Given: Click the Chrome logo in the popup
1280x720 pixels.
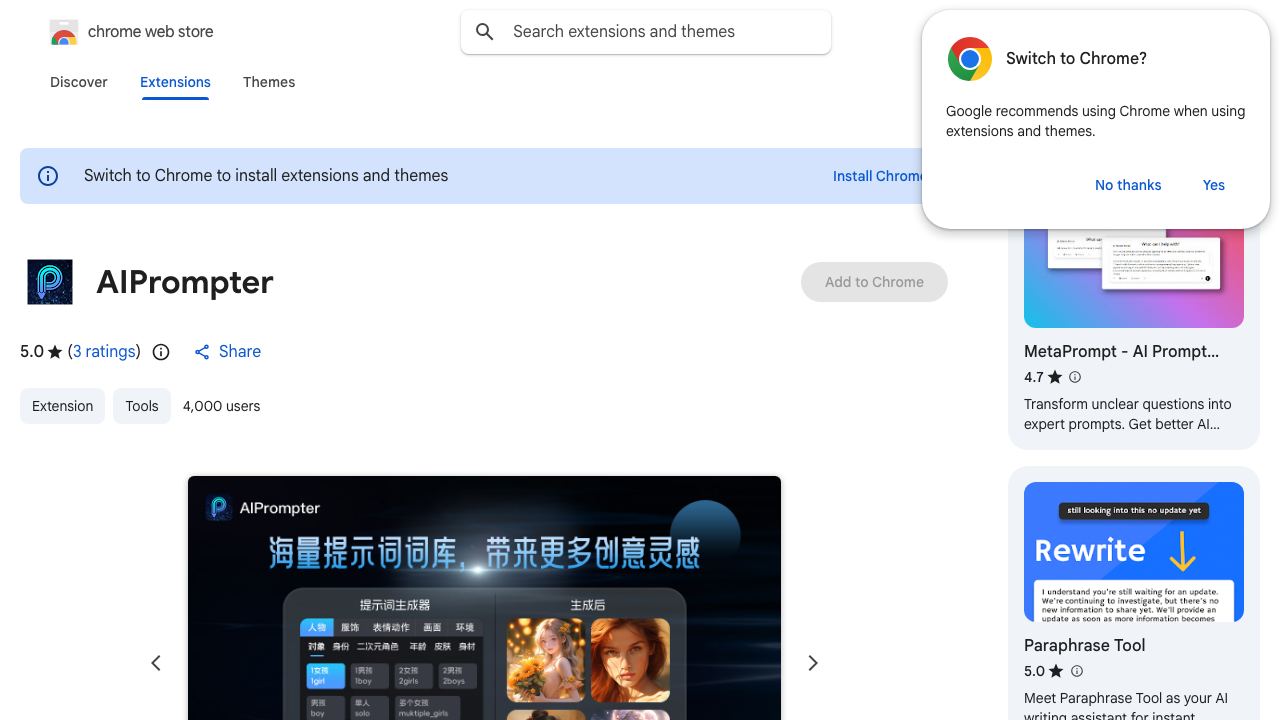Looking at the screenshot, I should (x=969, y=59).
